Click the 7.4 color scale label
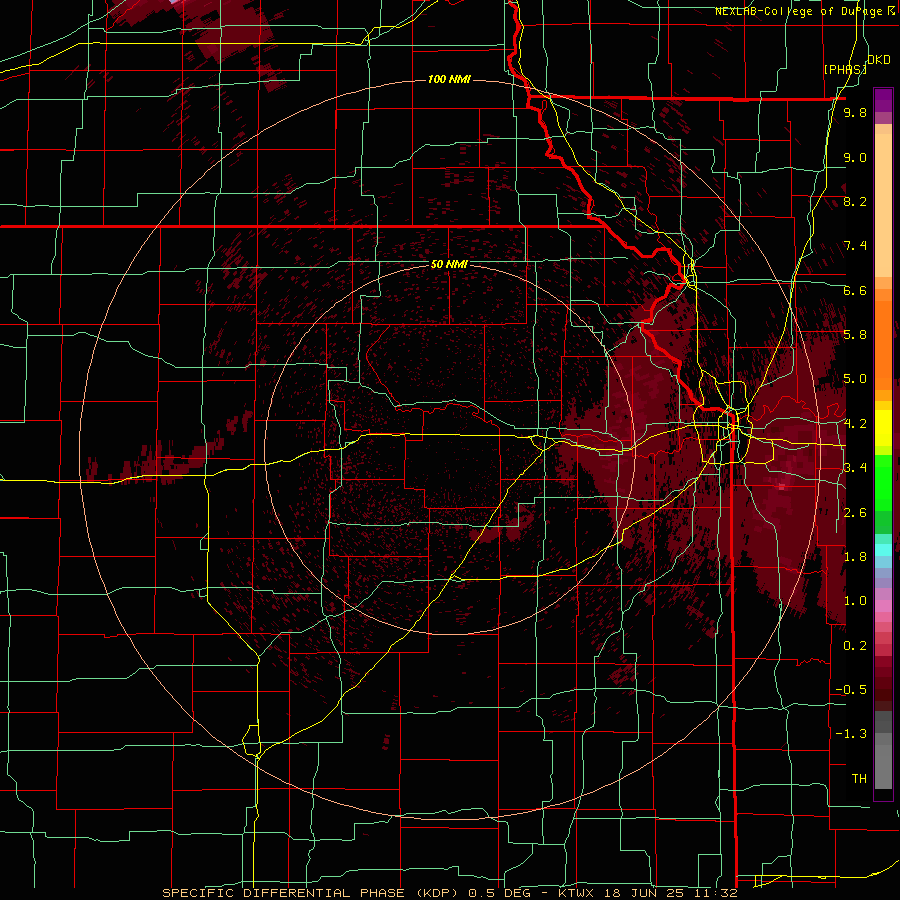This screenshot has height=900, width=900. (x=855, y=246)
